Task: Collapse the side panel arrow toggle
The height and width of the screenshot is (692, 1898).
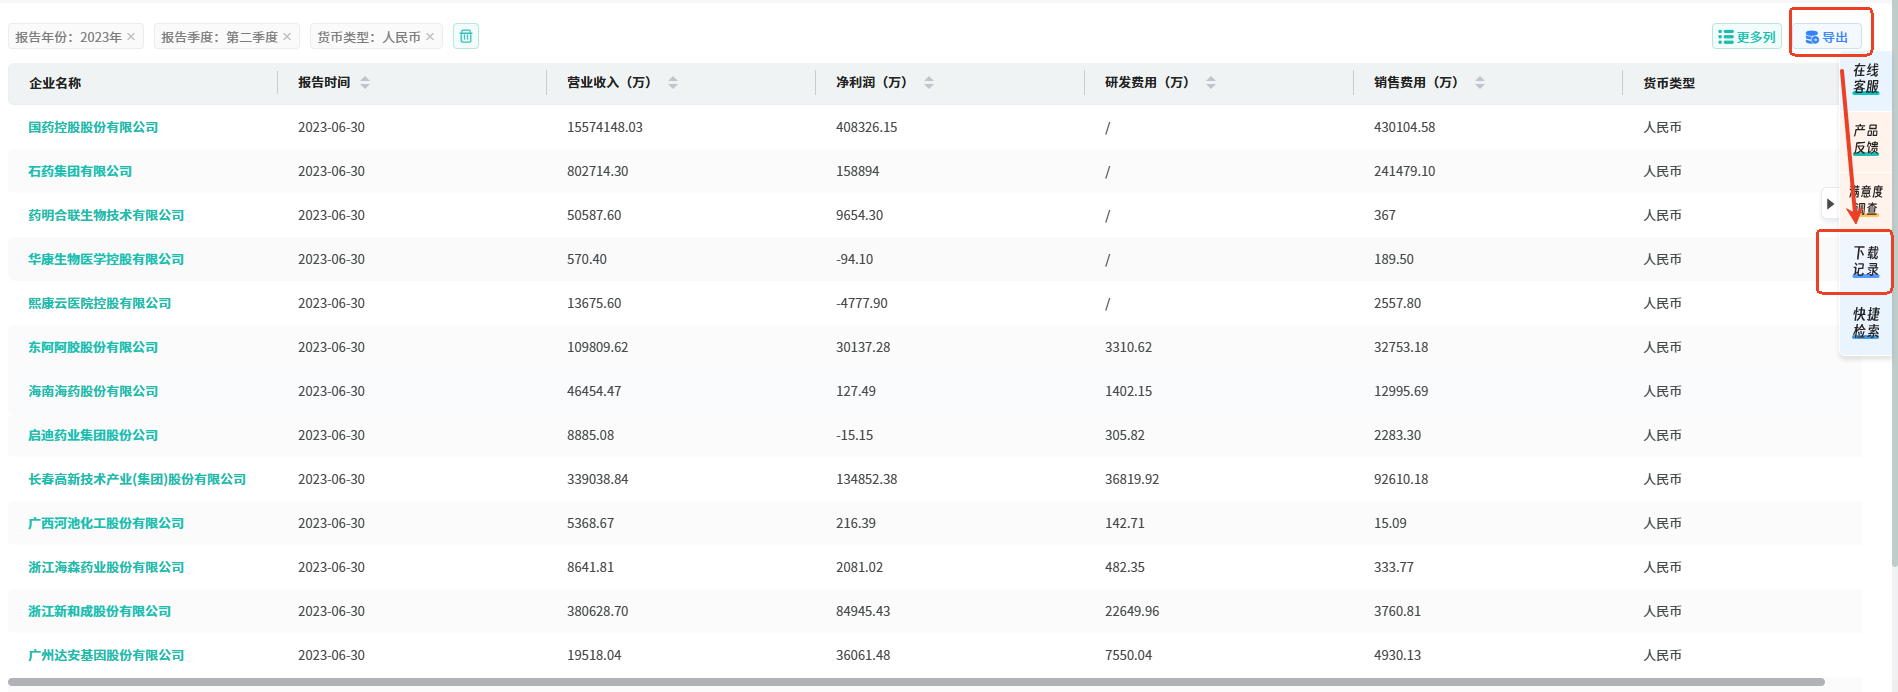Action: (x=1830, y=204)
